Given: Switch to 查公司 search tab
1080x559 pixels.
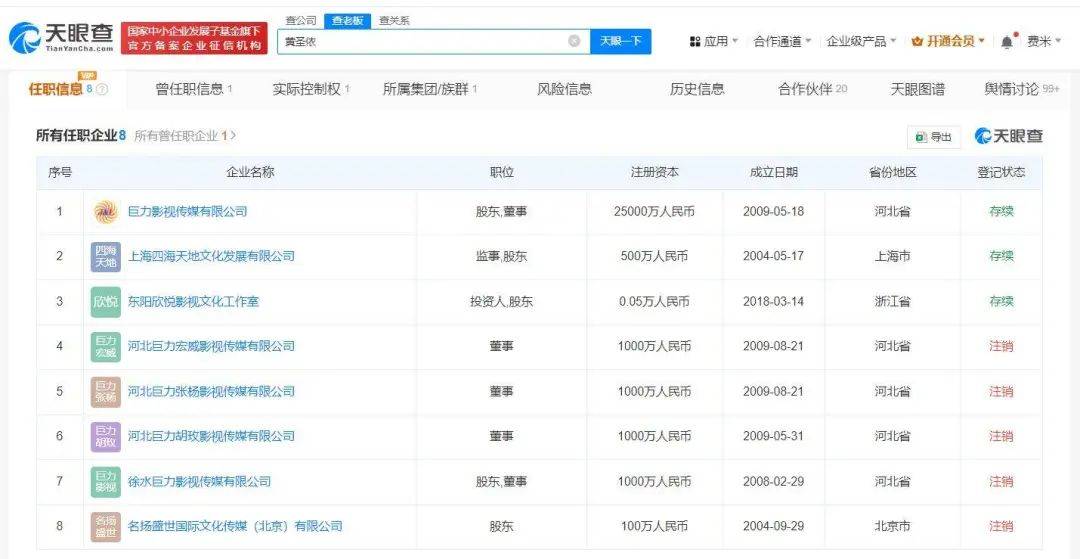Looking at the screenshot, I should point(301,21).
